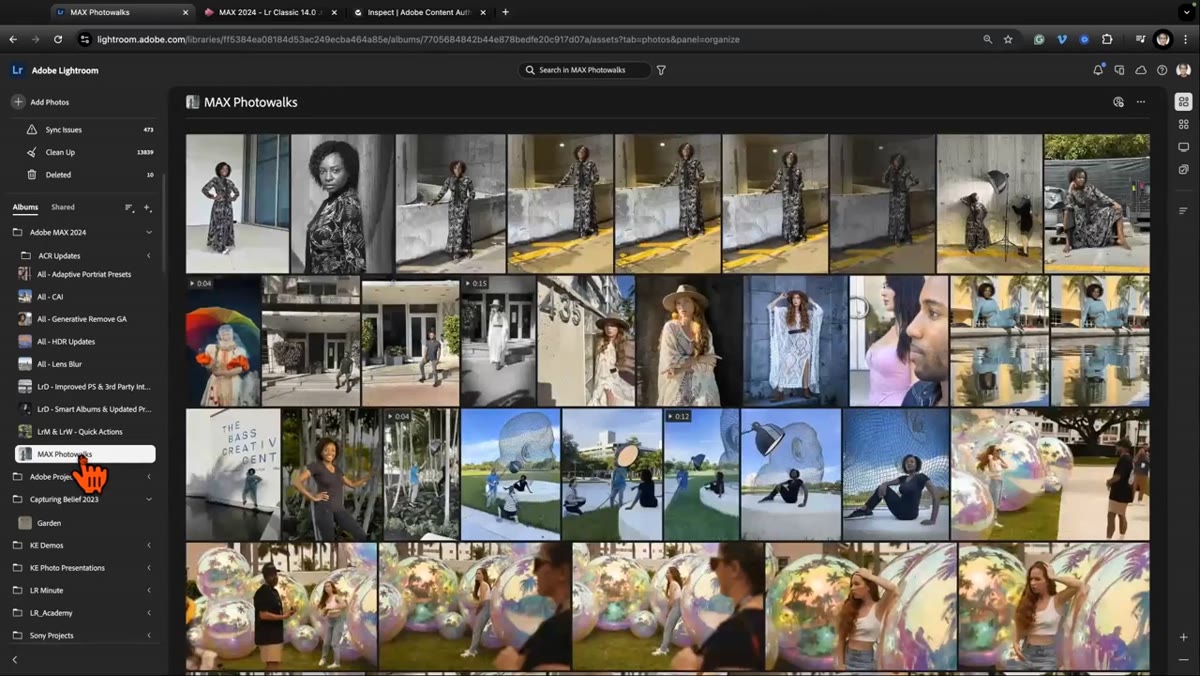Image resolution: width=1200 pixels, height=676 pixels.
Task: Open the 435 building hat portrait thumbnail
Action: 585,341
